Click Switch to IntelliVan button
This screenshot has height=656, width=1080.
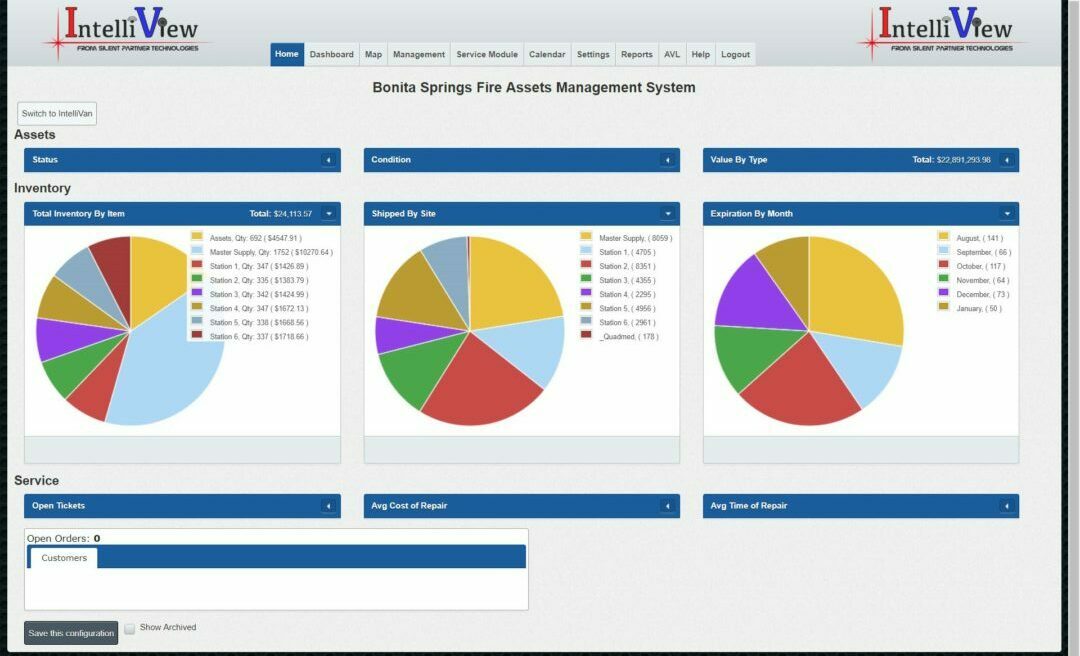(57, 113)
